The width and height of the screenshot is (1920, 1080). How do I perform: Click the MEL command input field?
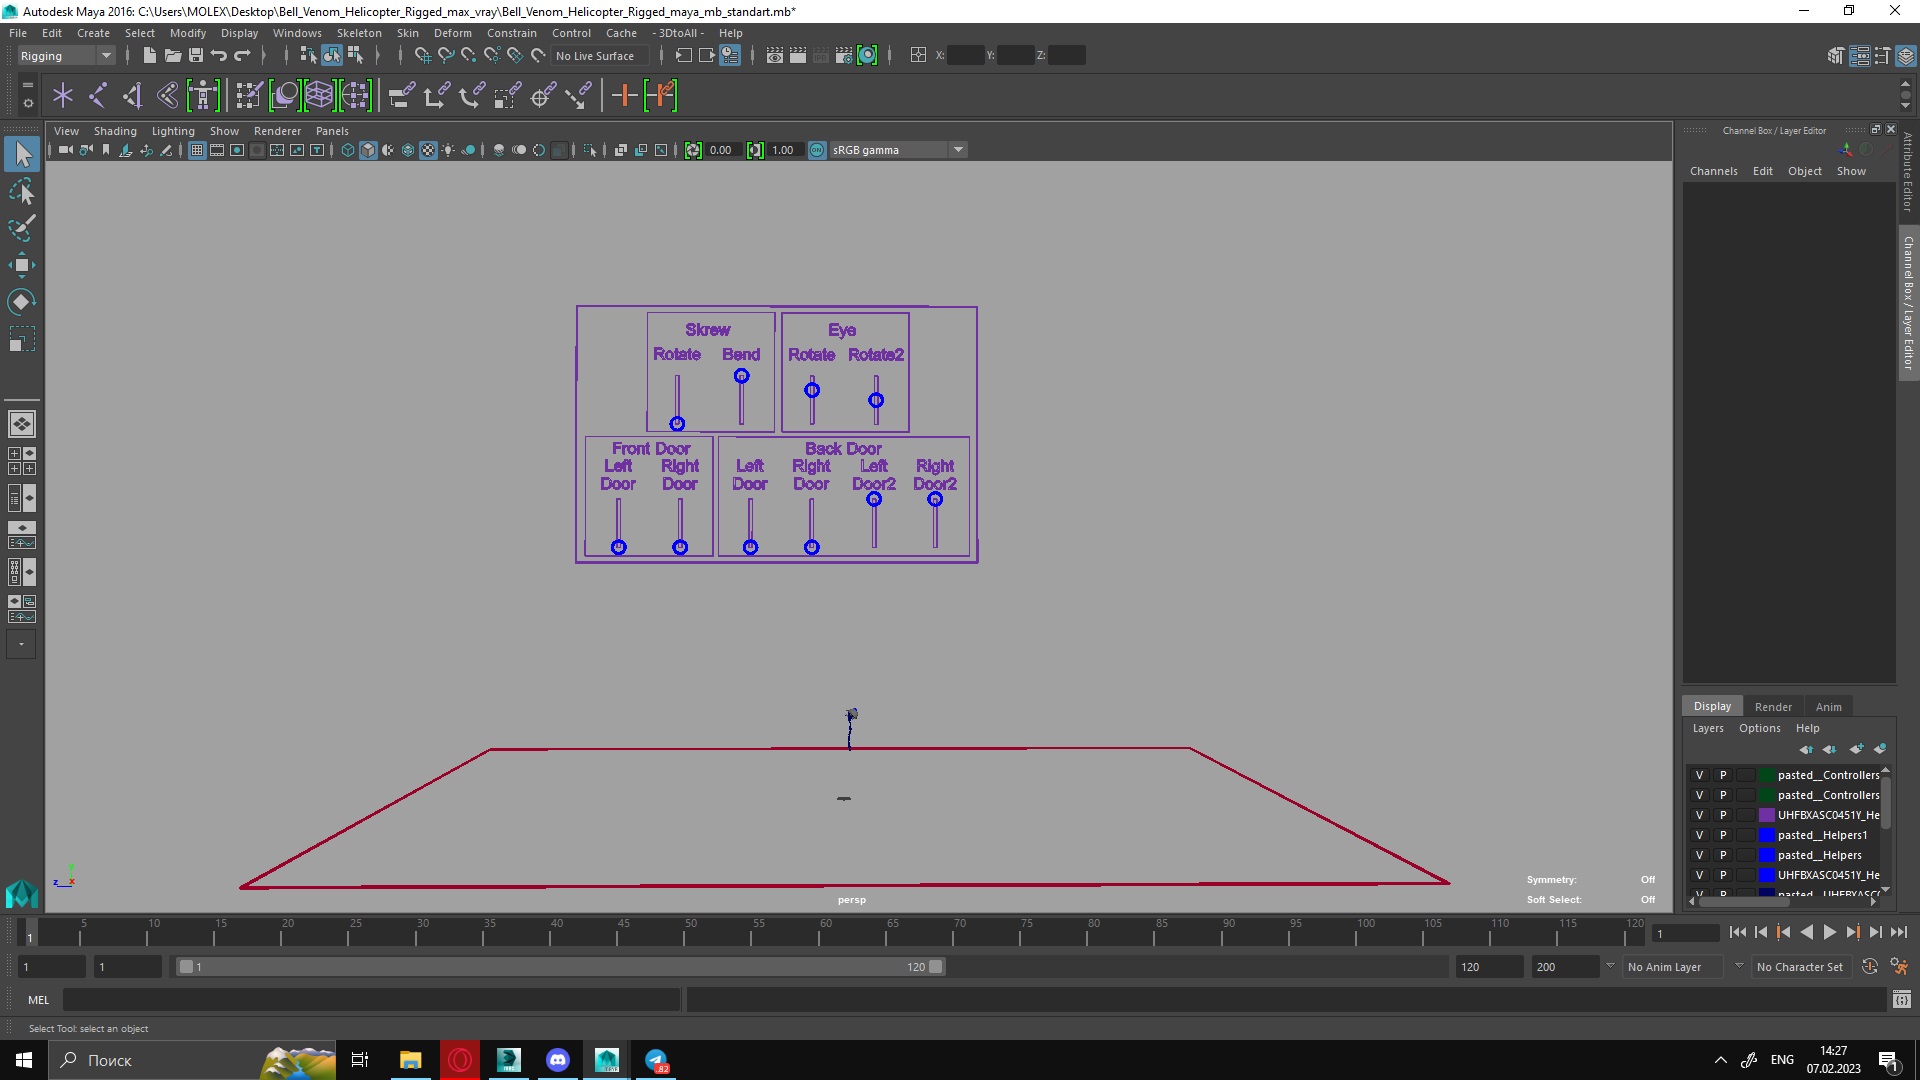click(370, 1000)
